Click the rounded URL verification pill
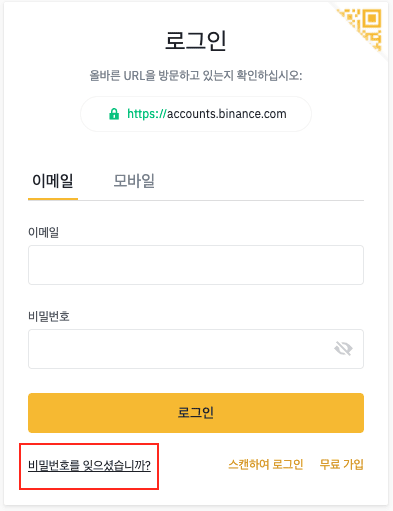The image size is (393, 511). [x=196, y=114]
